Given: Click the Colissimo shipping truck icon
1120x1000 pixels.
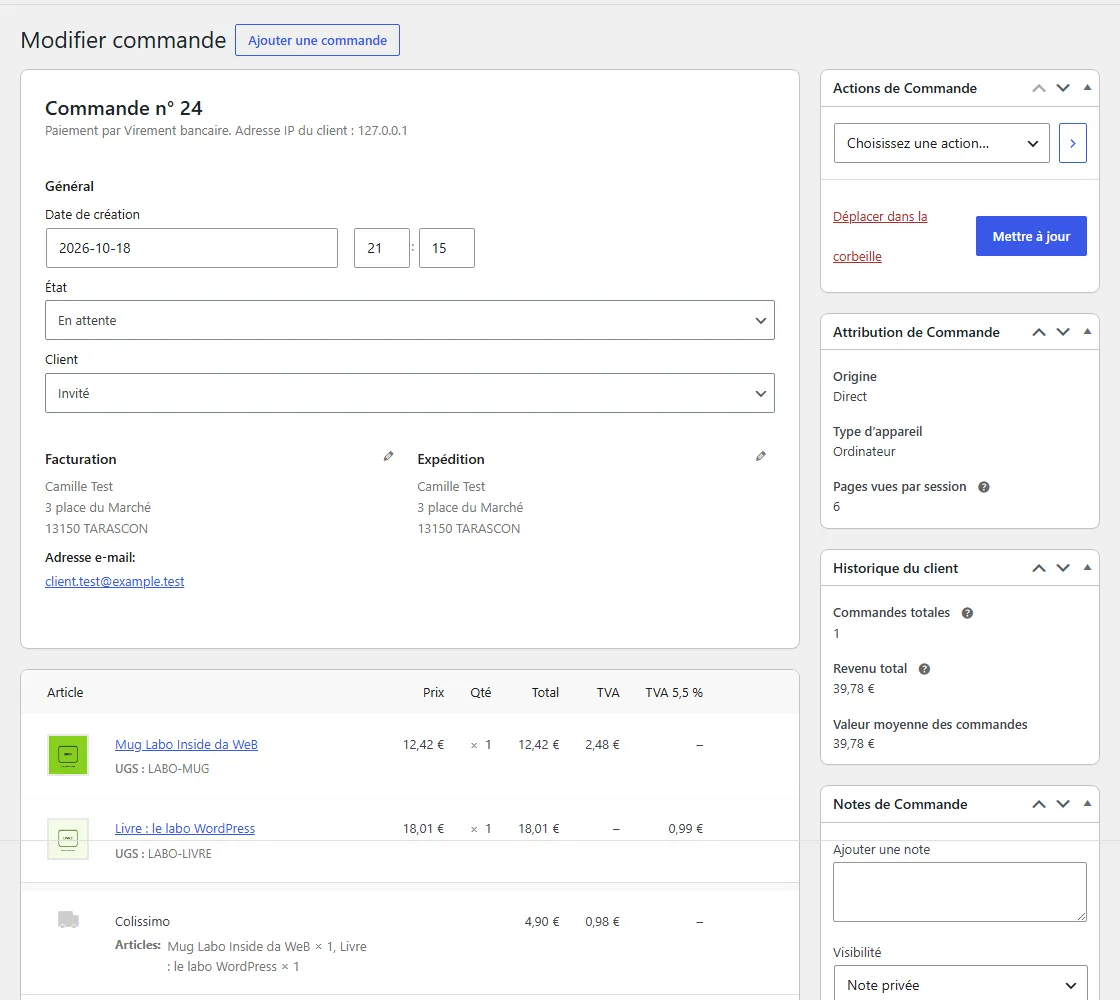Looking at the screenshot, I should pos(68,919).
